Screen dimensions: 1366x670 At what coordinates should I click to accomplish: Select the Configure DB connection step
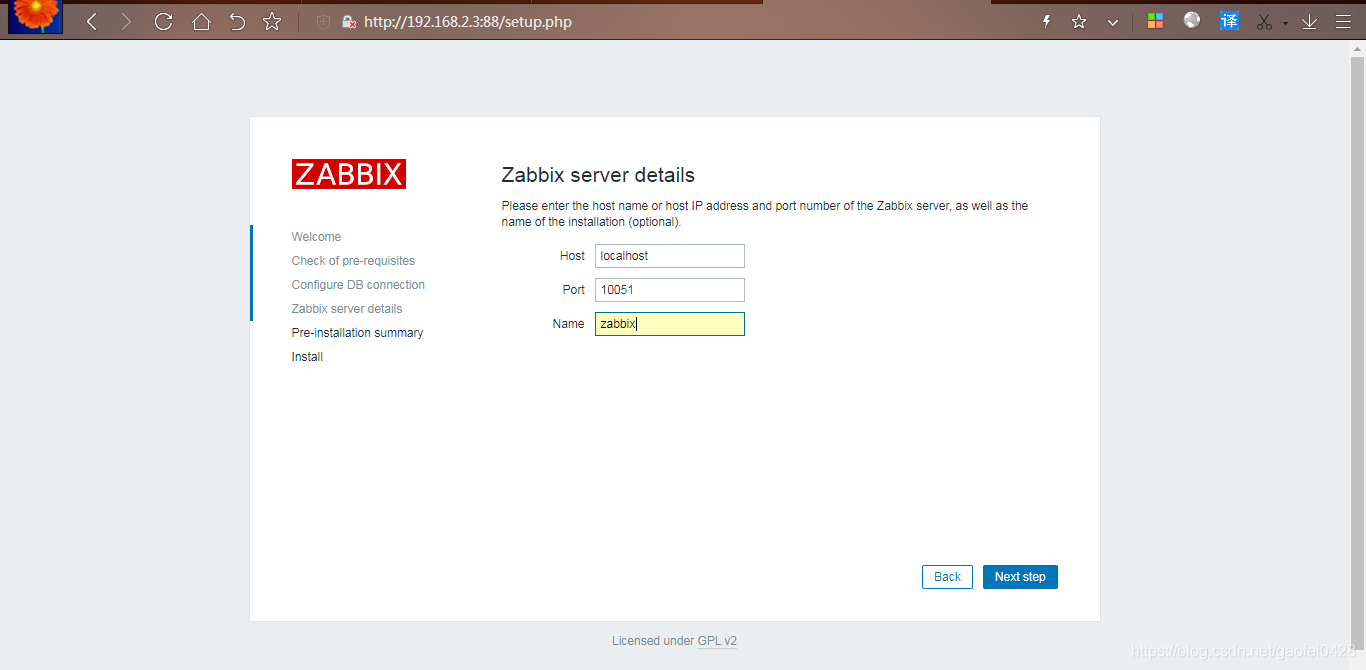tap(357, 284)
